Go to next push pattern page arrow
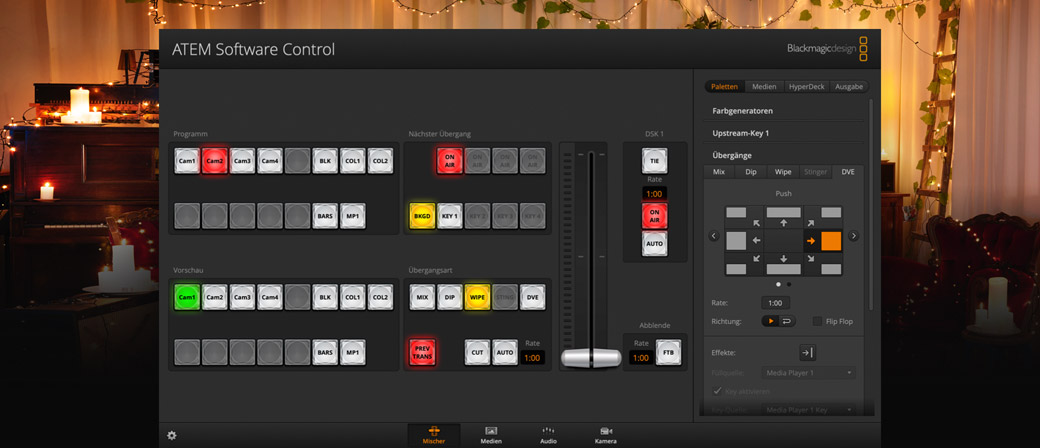The image size is (1040, 448). 853,236
